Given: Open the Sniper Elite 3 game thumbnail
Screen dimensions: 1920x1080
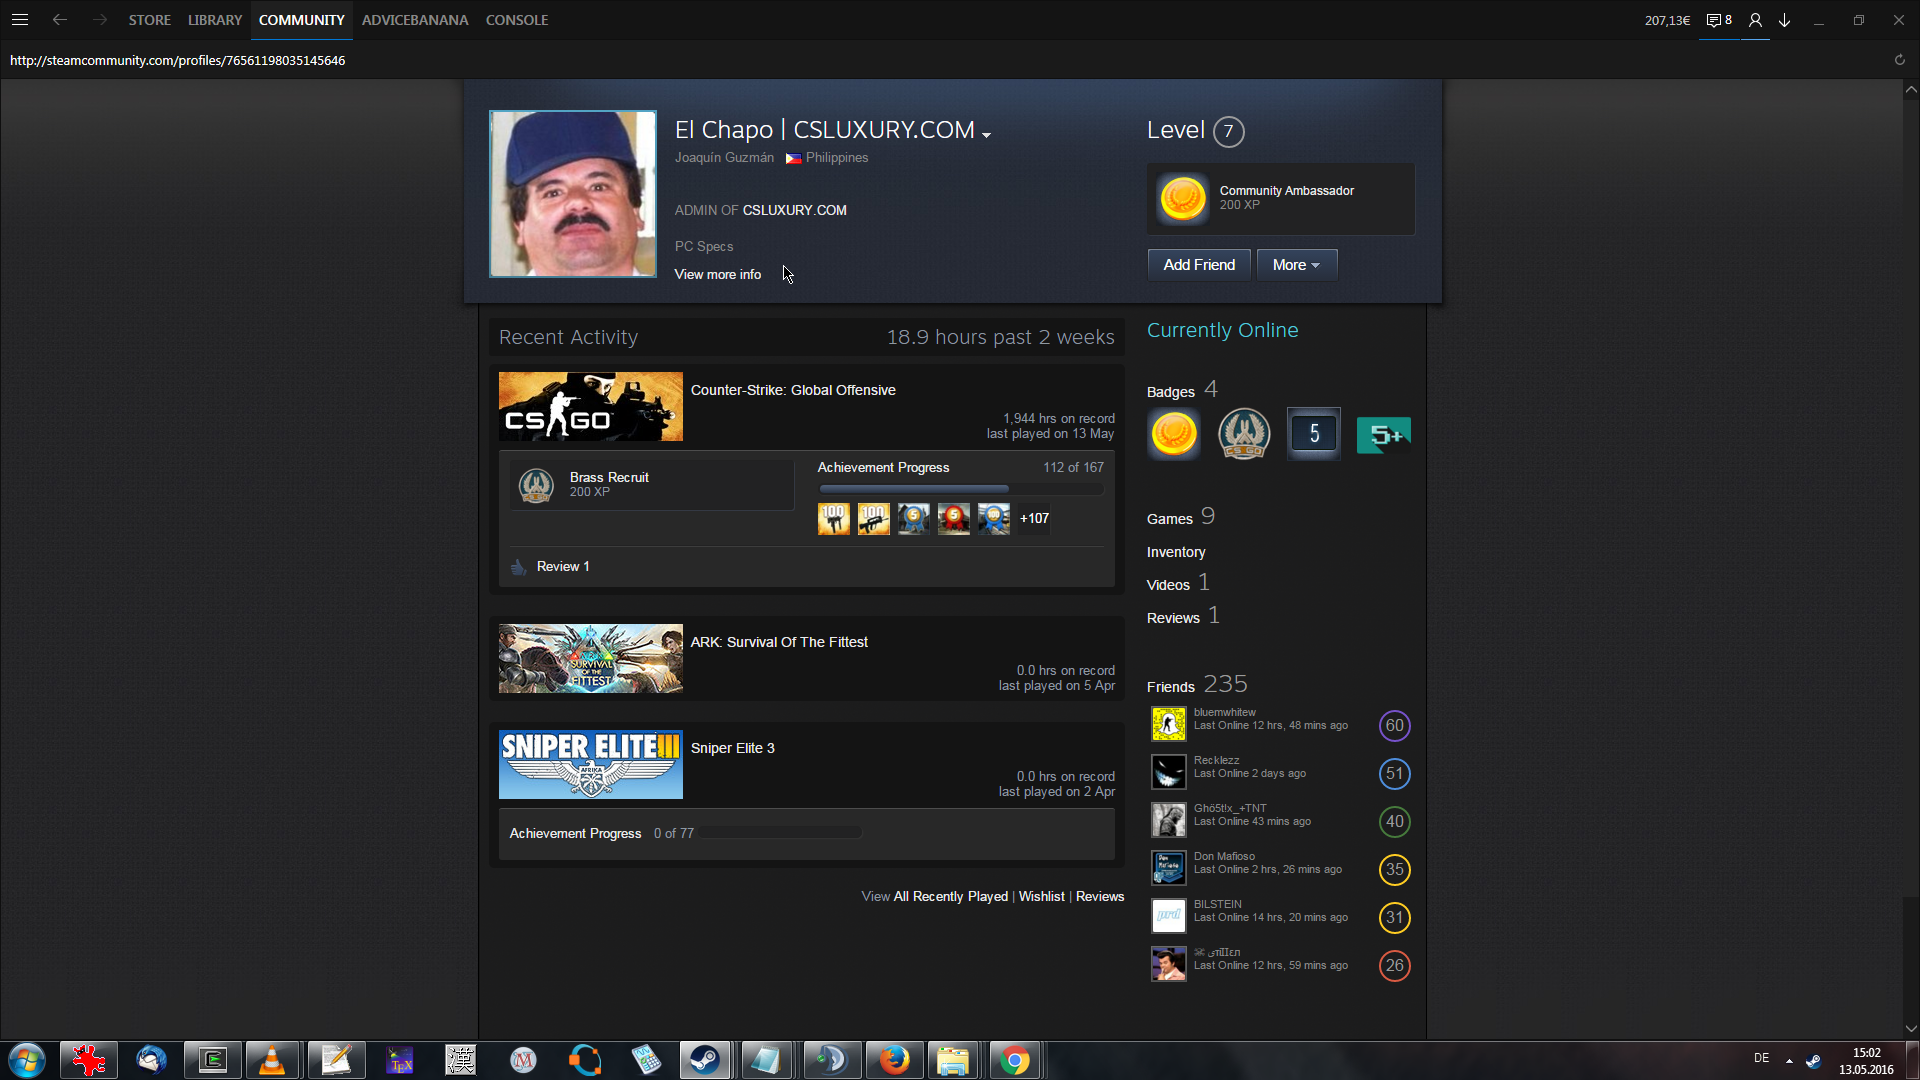Looking at the screenshot, I should coord(590,765).
